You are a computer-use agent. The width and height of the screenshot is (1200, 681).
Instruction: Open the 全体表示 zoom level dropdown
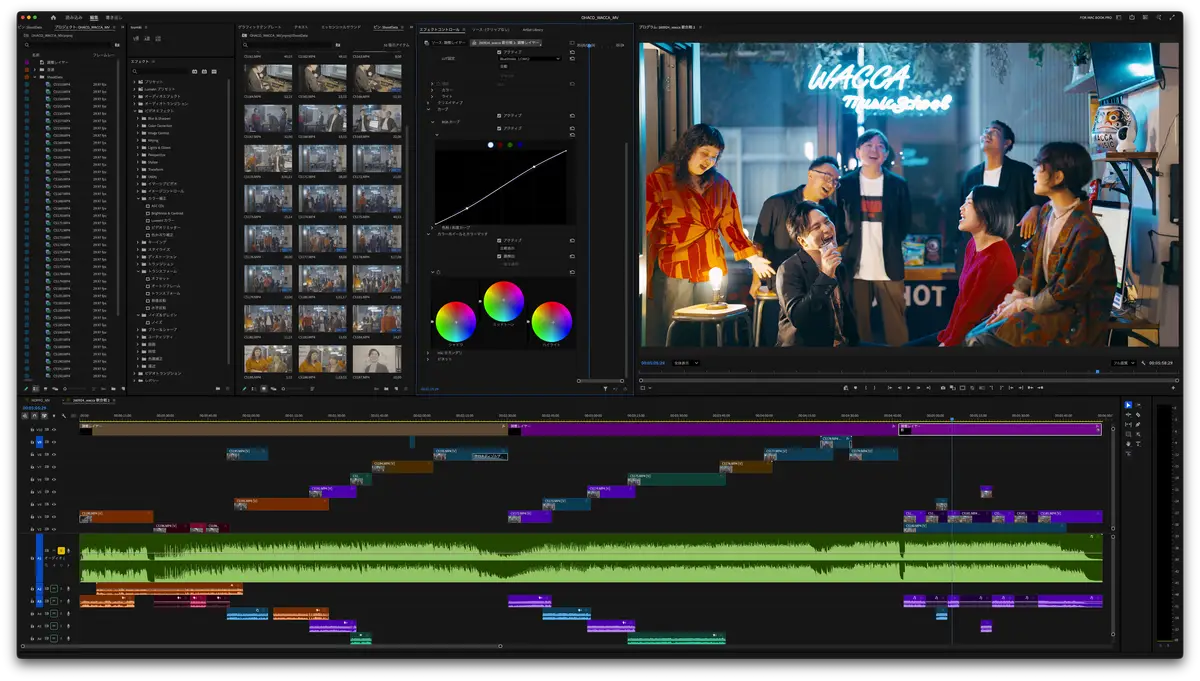[686, 363]
